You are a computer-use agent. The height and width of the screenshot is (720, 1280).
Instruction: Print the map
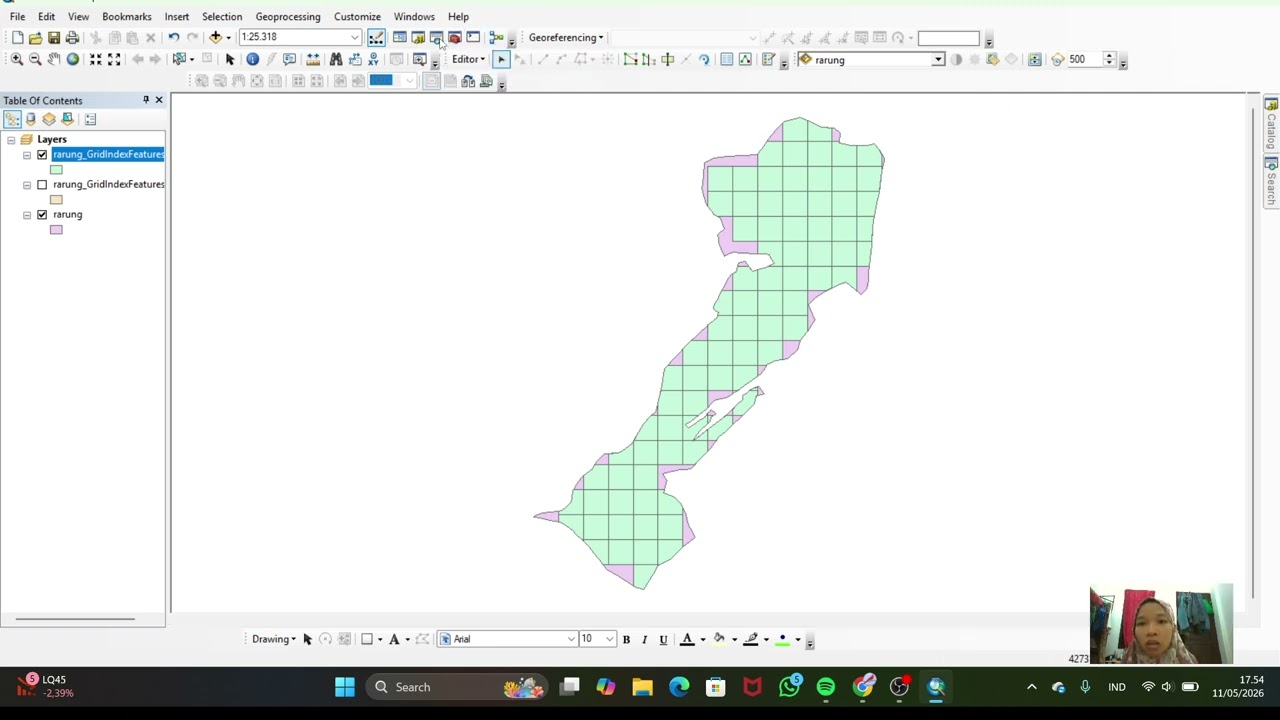tap(72, 38)
